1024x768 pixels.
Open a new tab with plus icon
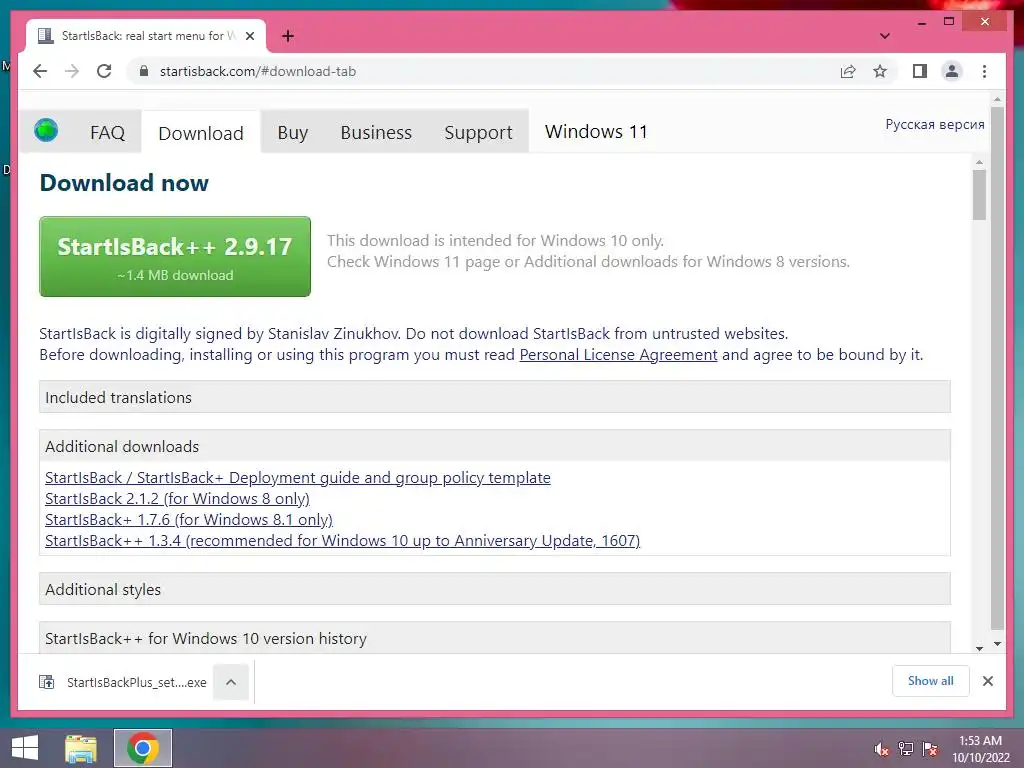[287, 36]
